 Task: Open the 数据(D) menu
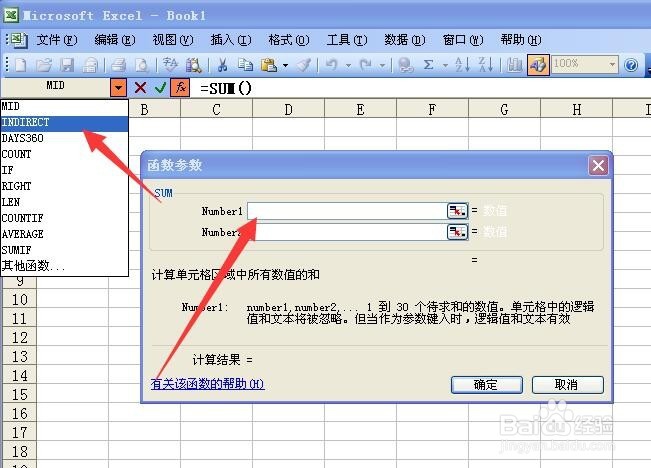click(405, 40)
